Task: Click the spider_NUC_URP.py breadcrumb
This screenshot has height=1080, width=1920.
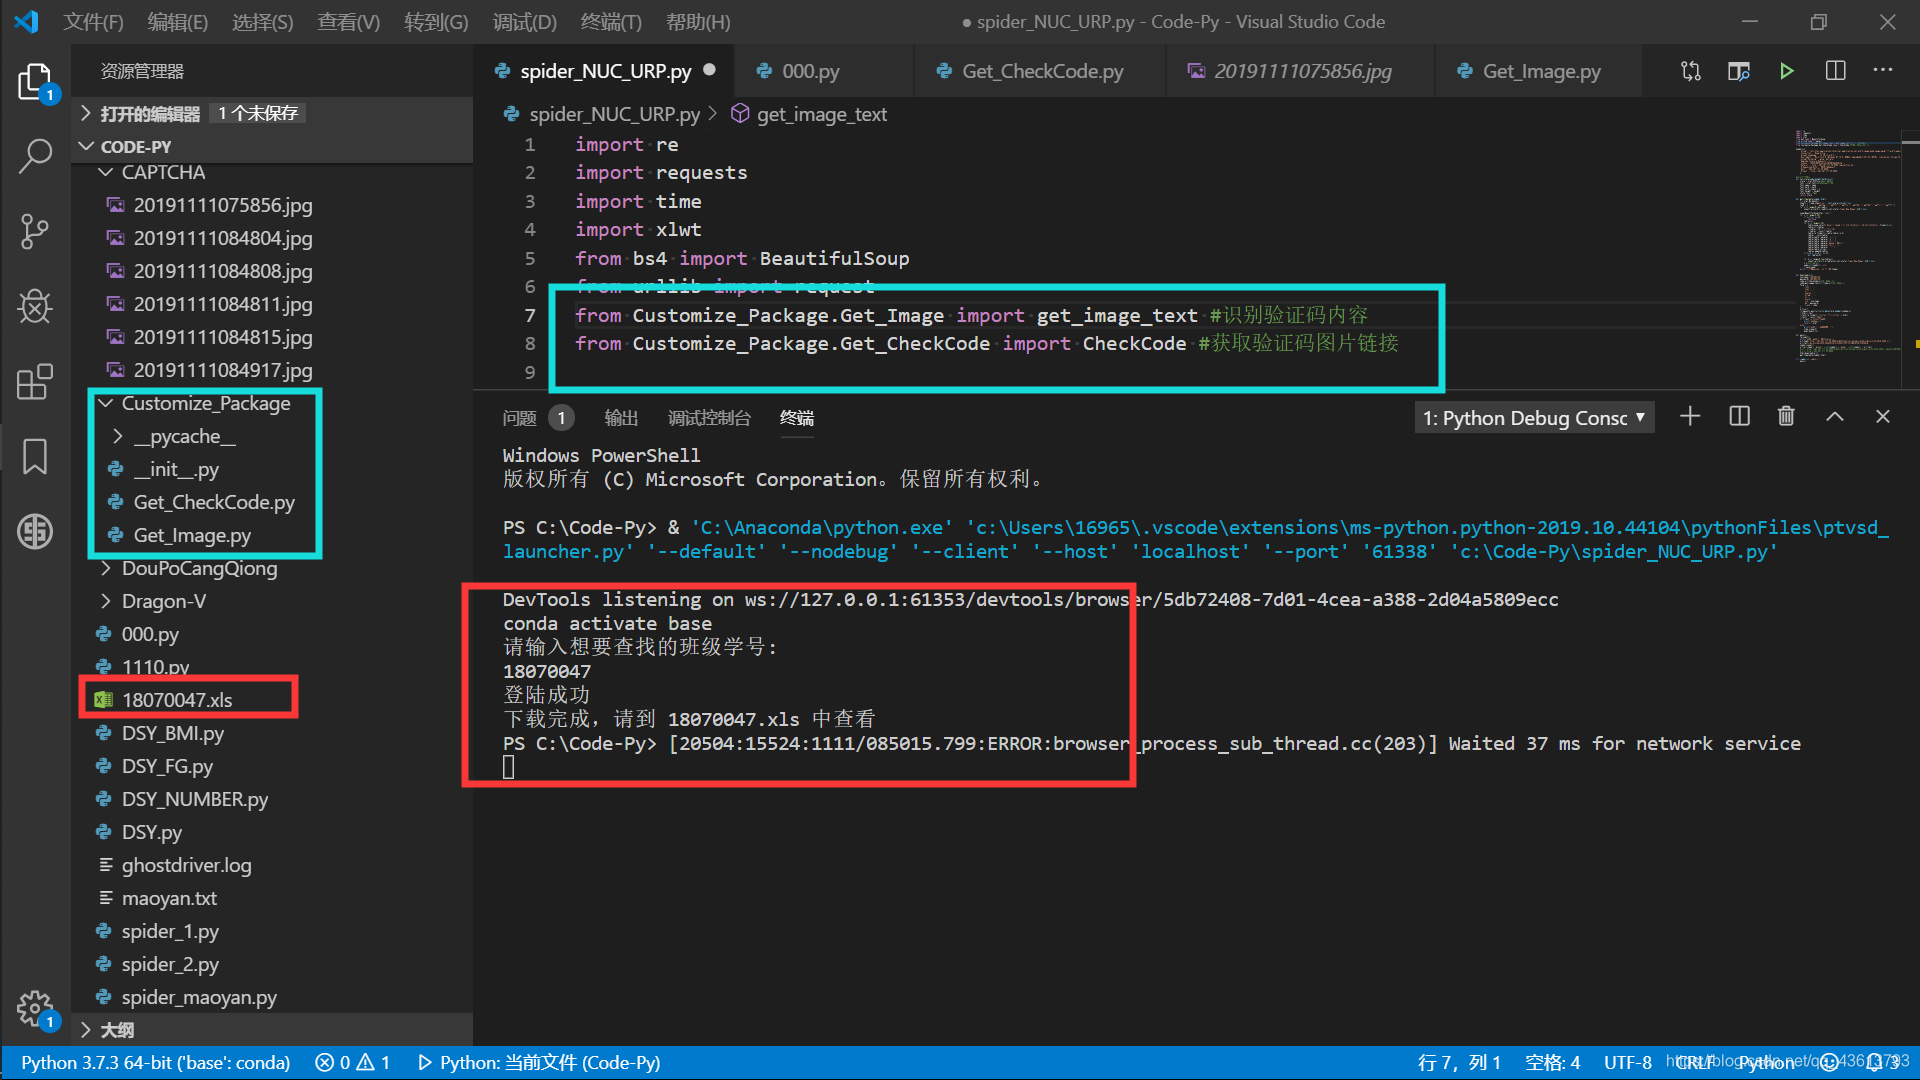Action: coord(601,114)
